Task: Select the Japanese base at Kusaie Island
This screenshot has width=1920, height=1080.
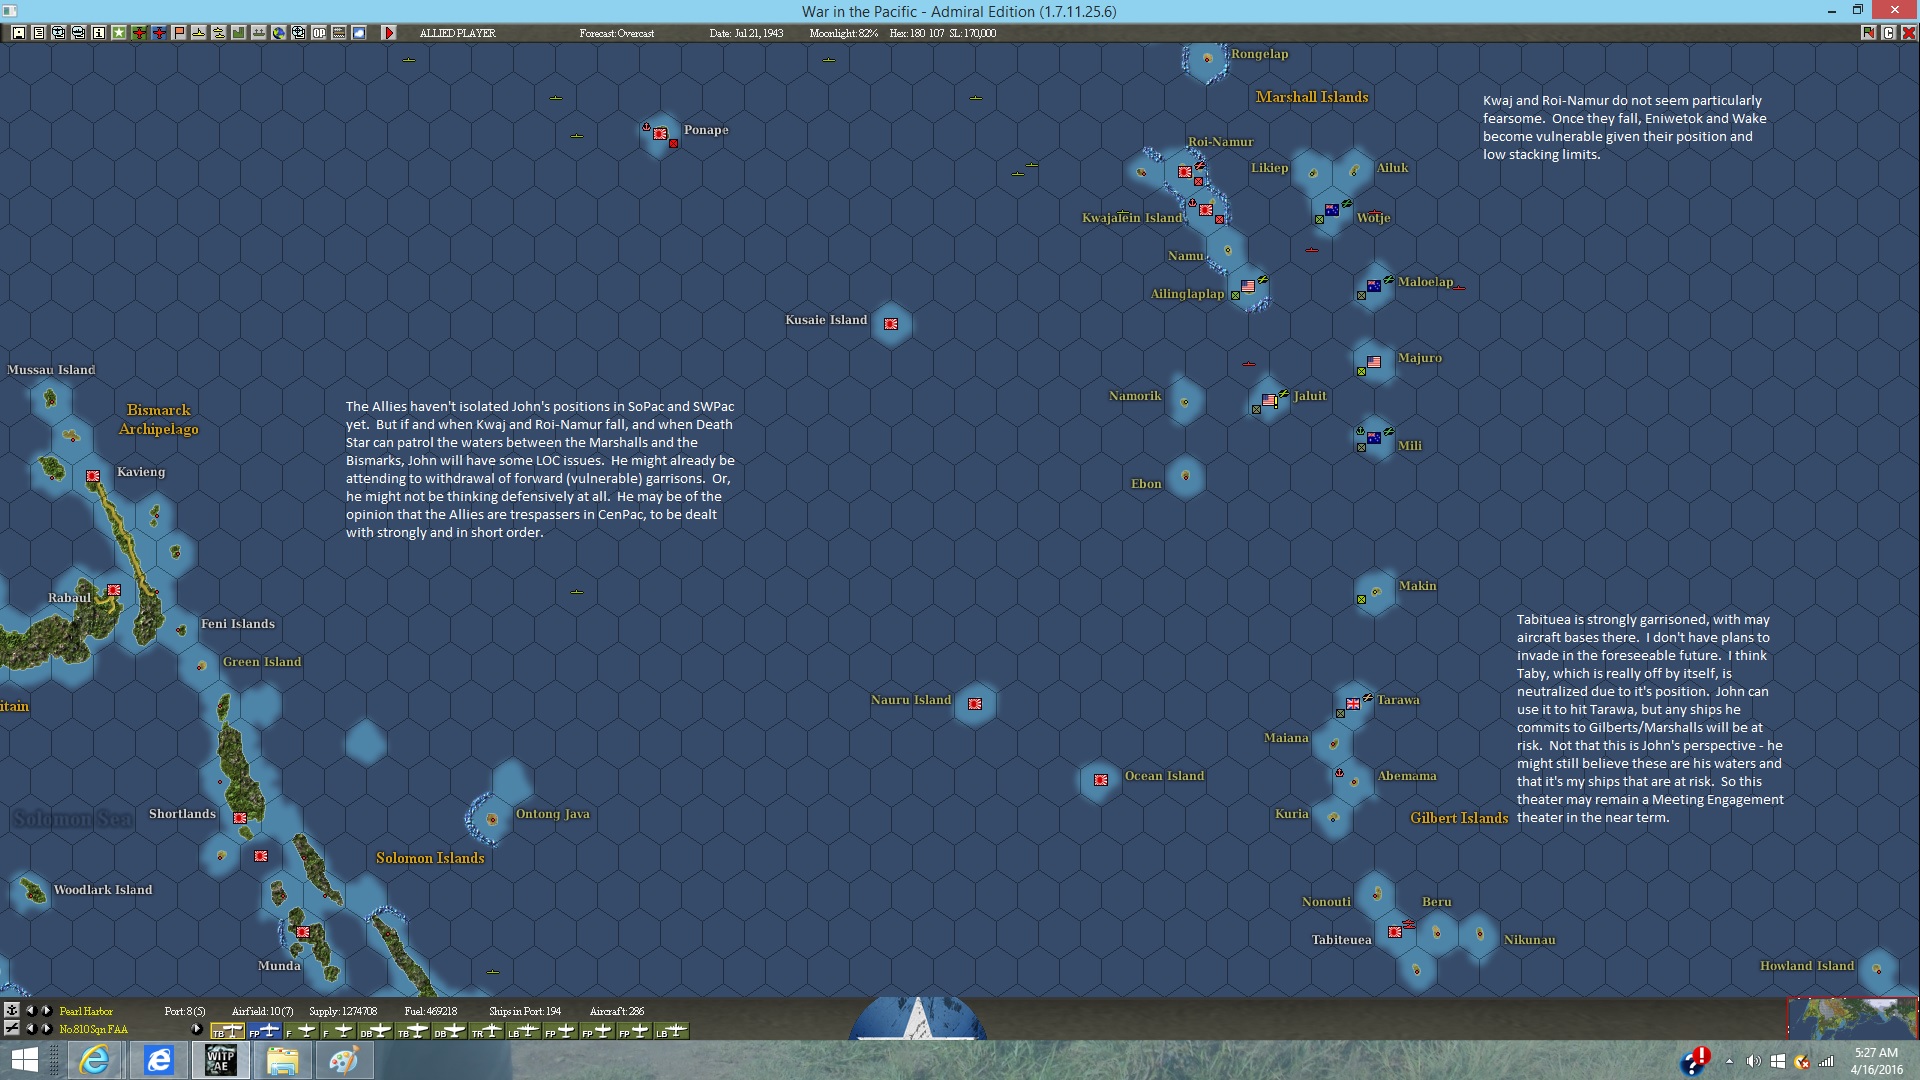Action: [x=891, y=324]
